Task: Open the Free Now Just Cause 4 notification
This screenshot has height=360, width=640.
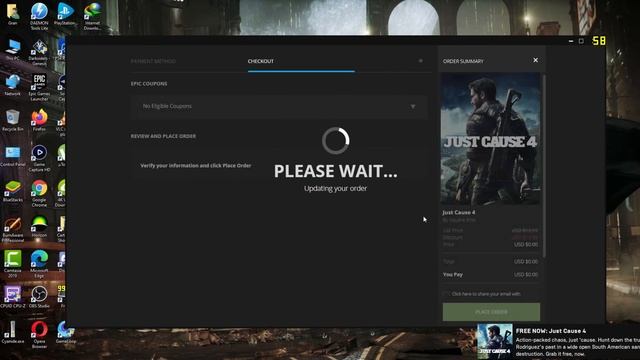Action: tap(558, 342)
